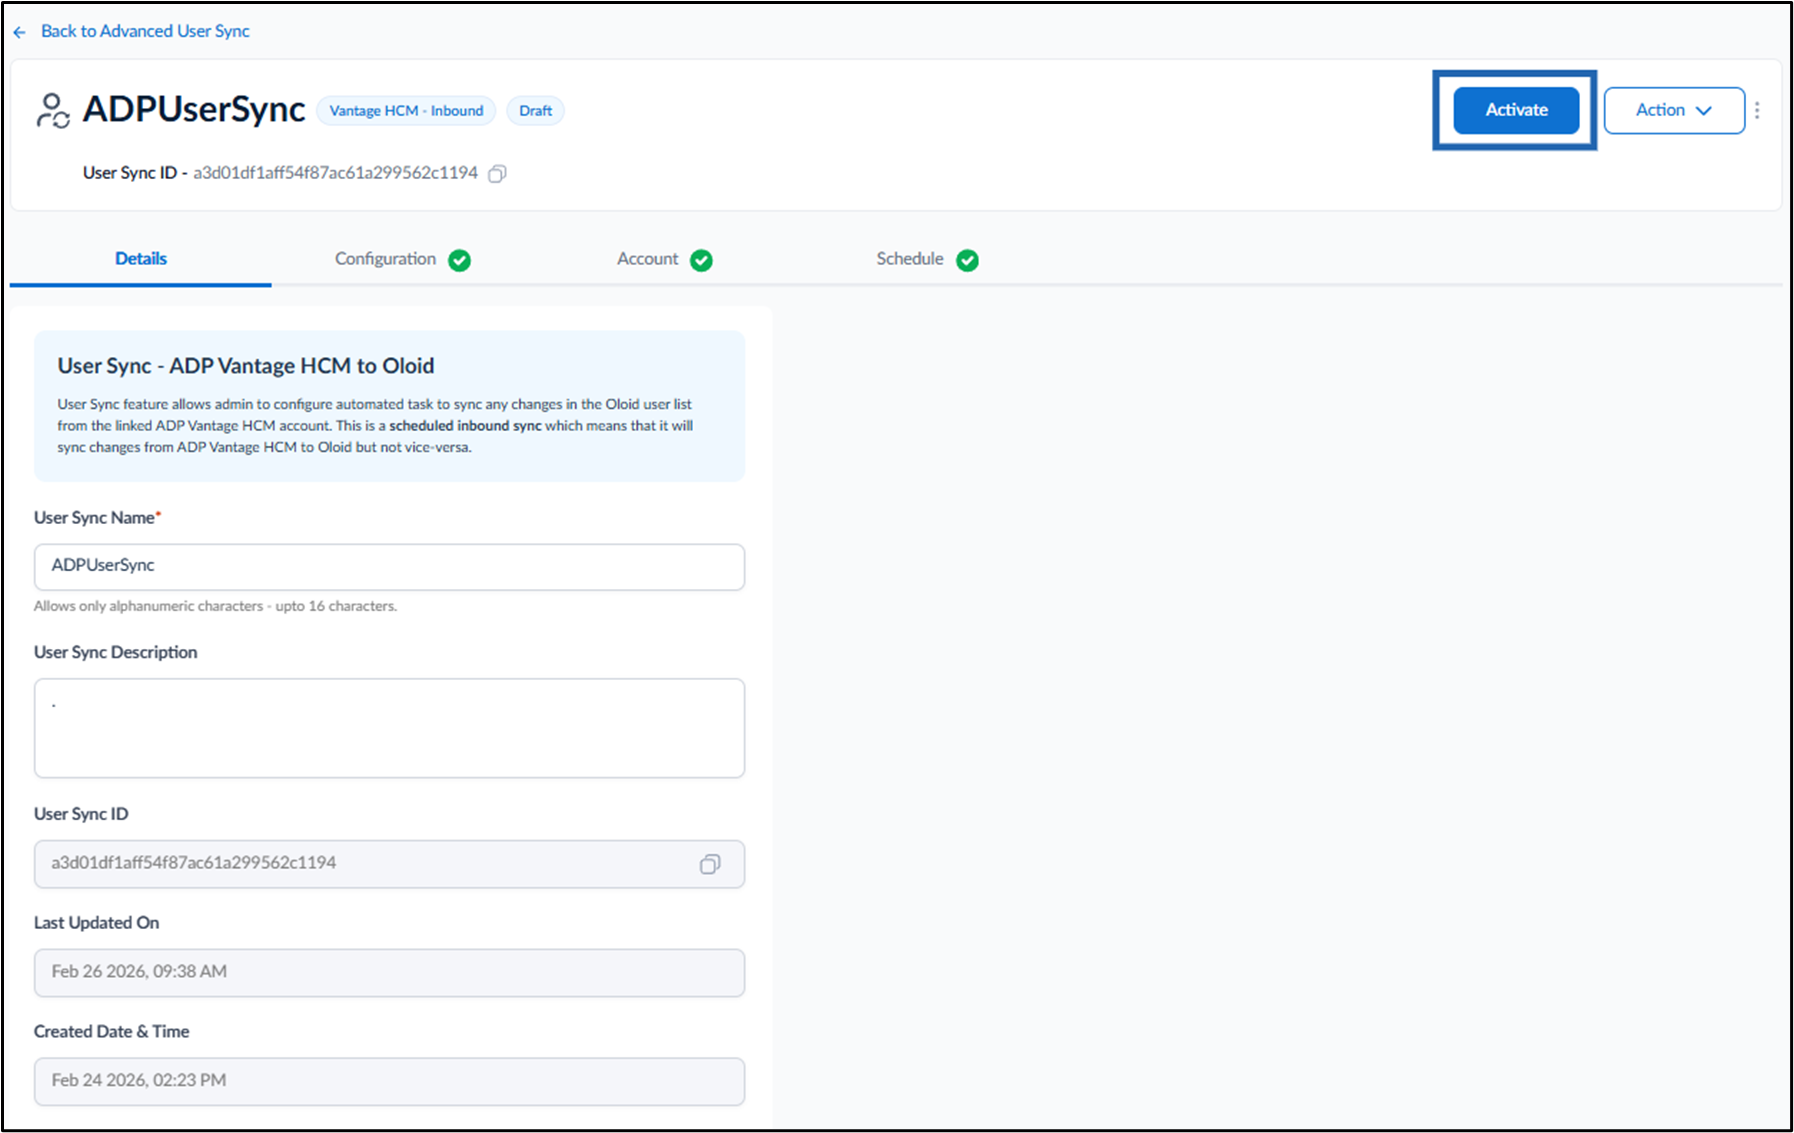Switch to the Details tab
The height and width of the screenshot is (1133, 1794).
pos(141,259)
